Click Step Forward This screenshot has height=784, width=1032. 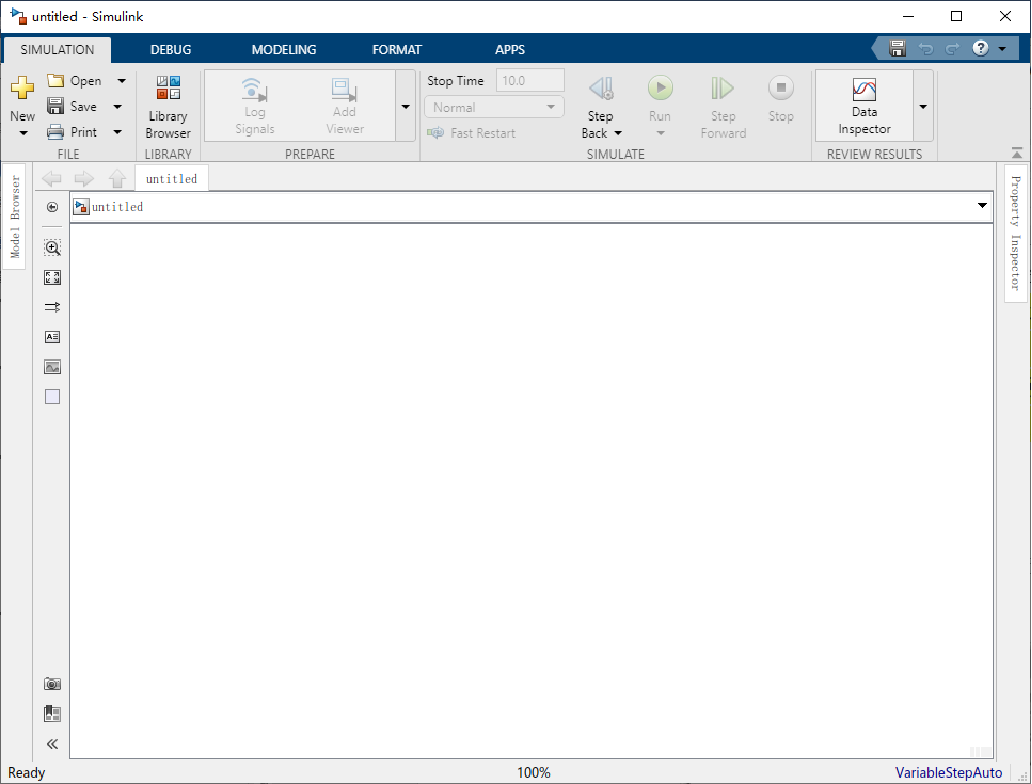723,107
